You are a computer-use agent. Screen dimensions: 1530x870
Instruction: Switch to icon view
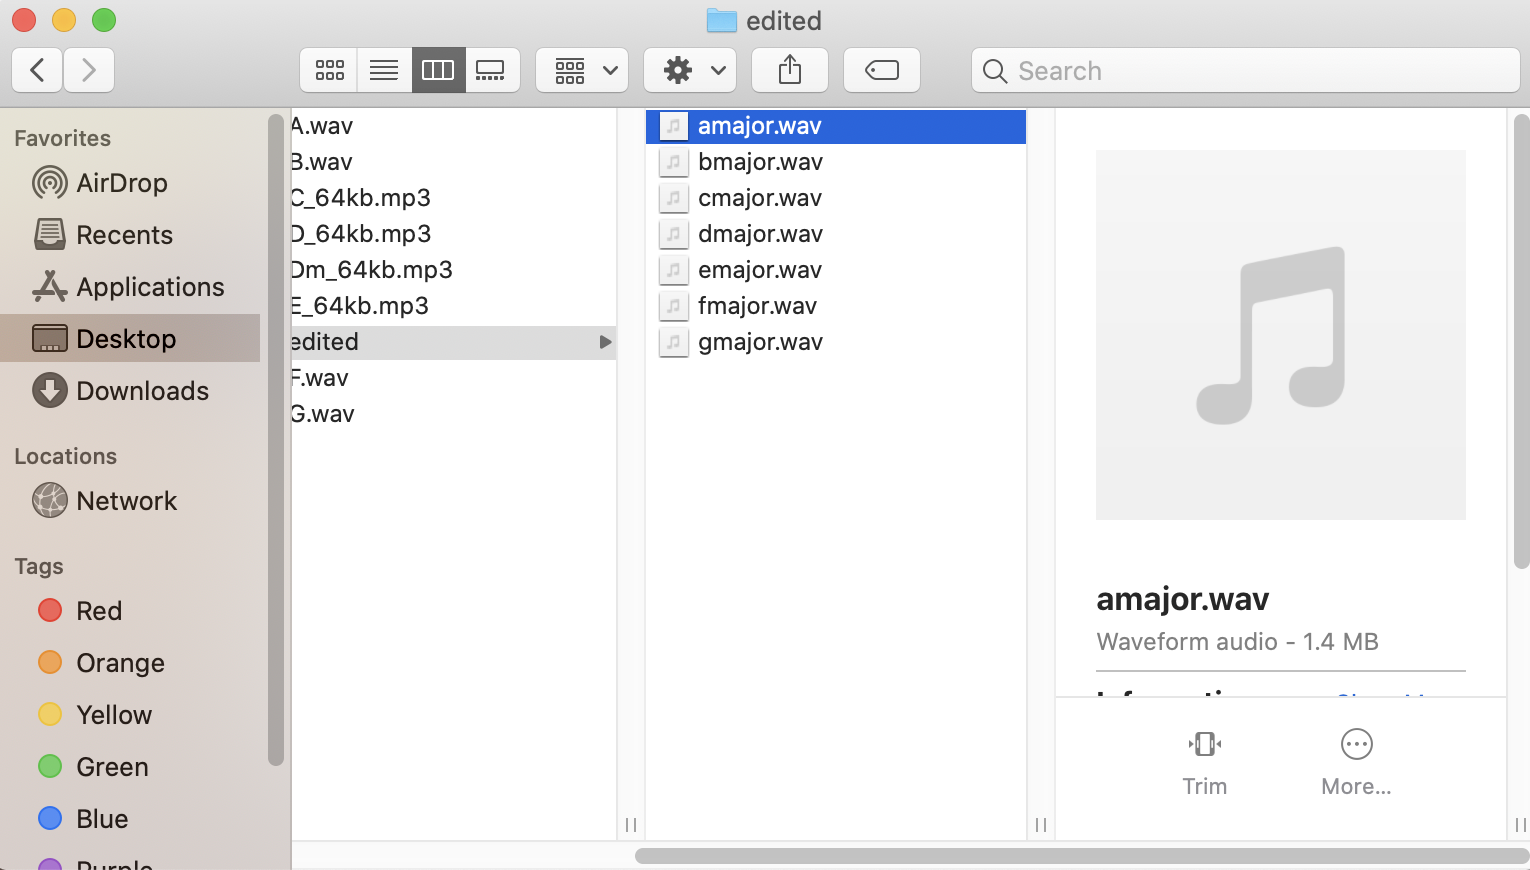click(329, 70)
